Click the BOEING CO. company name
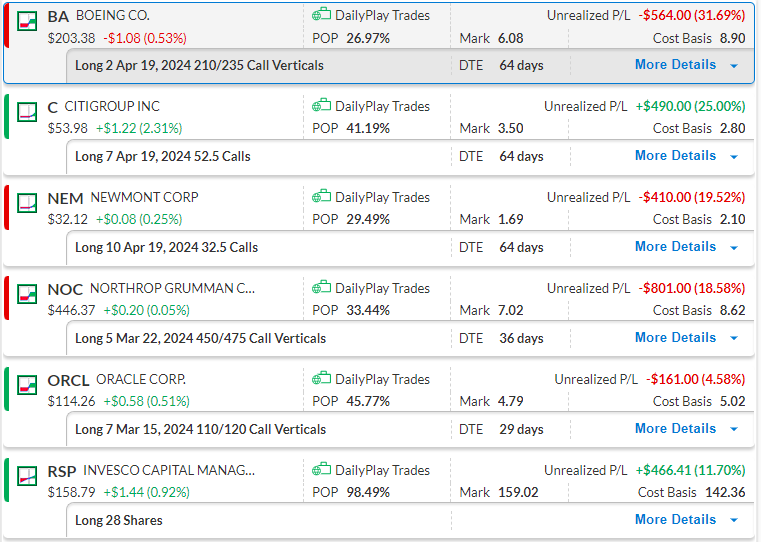This screenshot has height=542, width=761. coord(113,16)
